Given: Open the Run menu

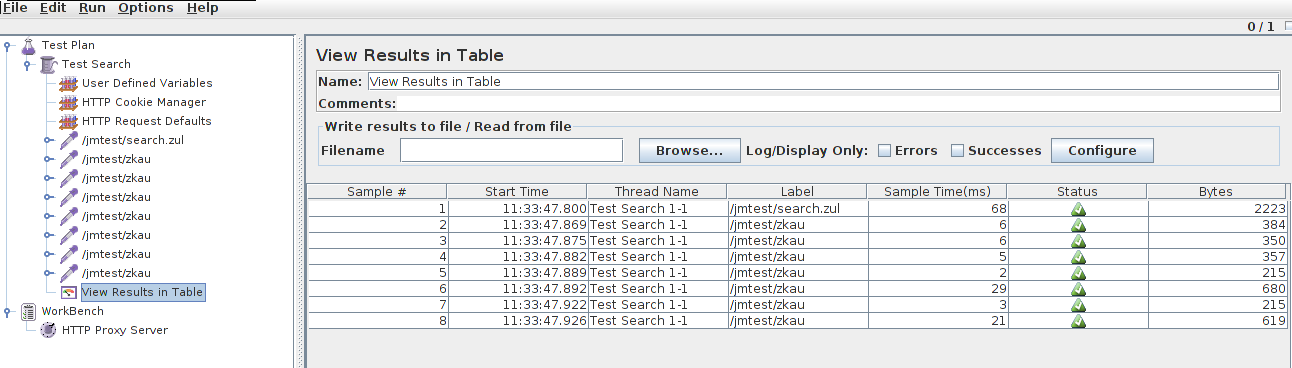Looking at the screenshot, I should pos(92,8).
